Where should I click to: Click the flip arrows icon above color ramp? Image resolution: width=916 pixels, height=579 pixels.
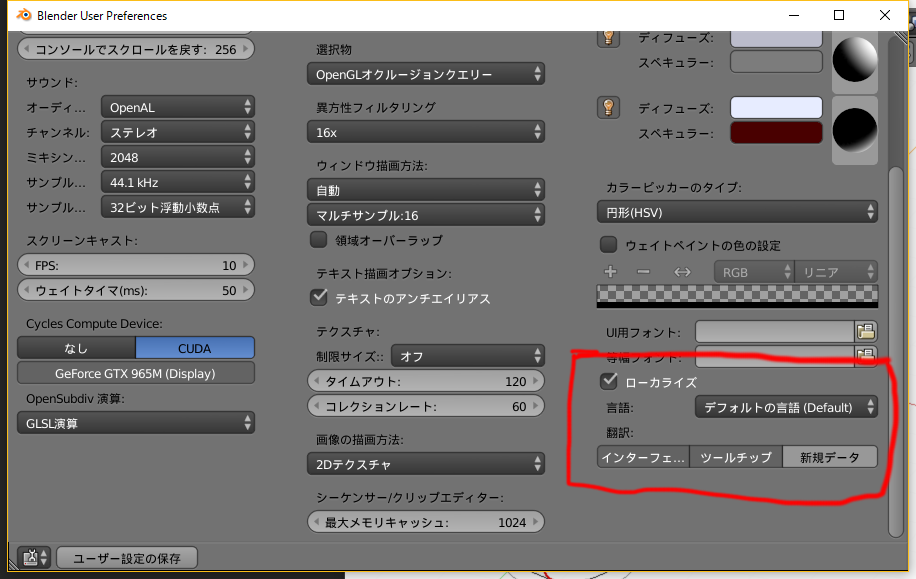pyautogui.click(x=682, y=272)
